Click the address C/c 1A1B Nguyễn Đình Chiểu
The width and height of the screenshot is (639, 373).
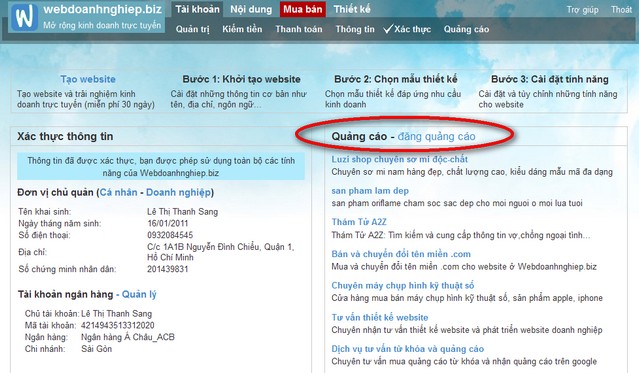pos(220,252)
